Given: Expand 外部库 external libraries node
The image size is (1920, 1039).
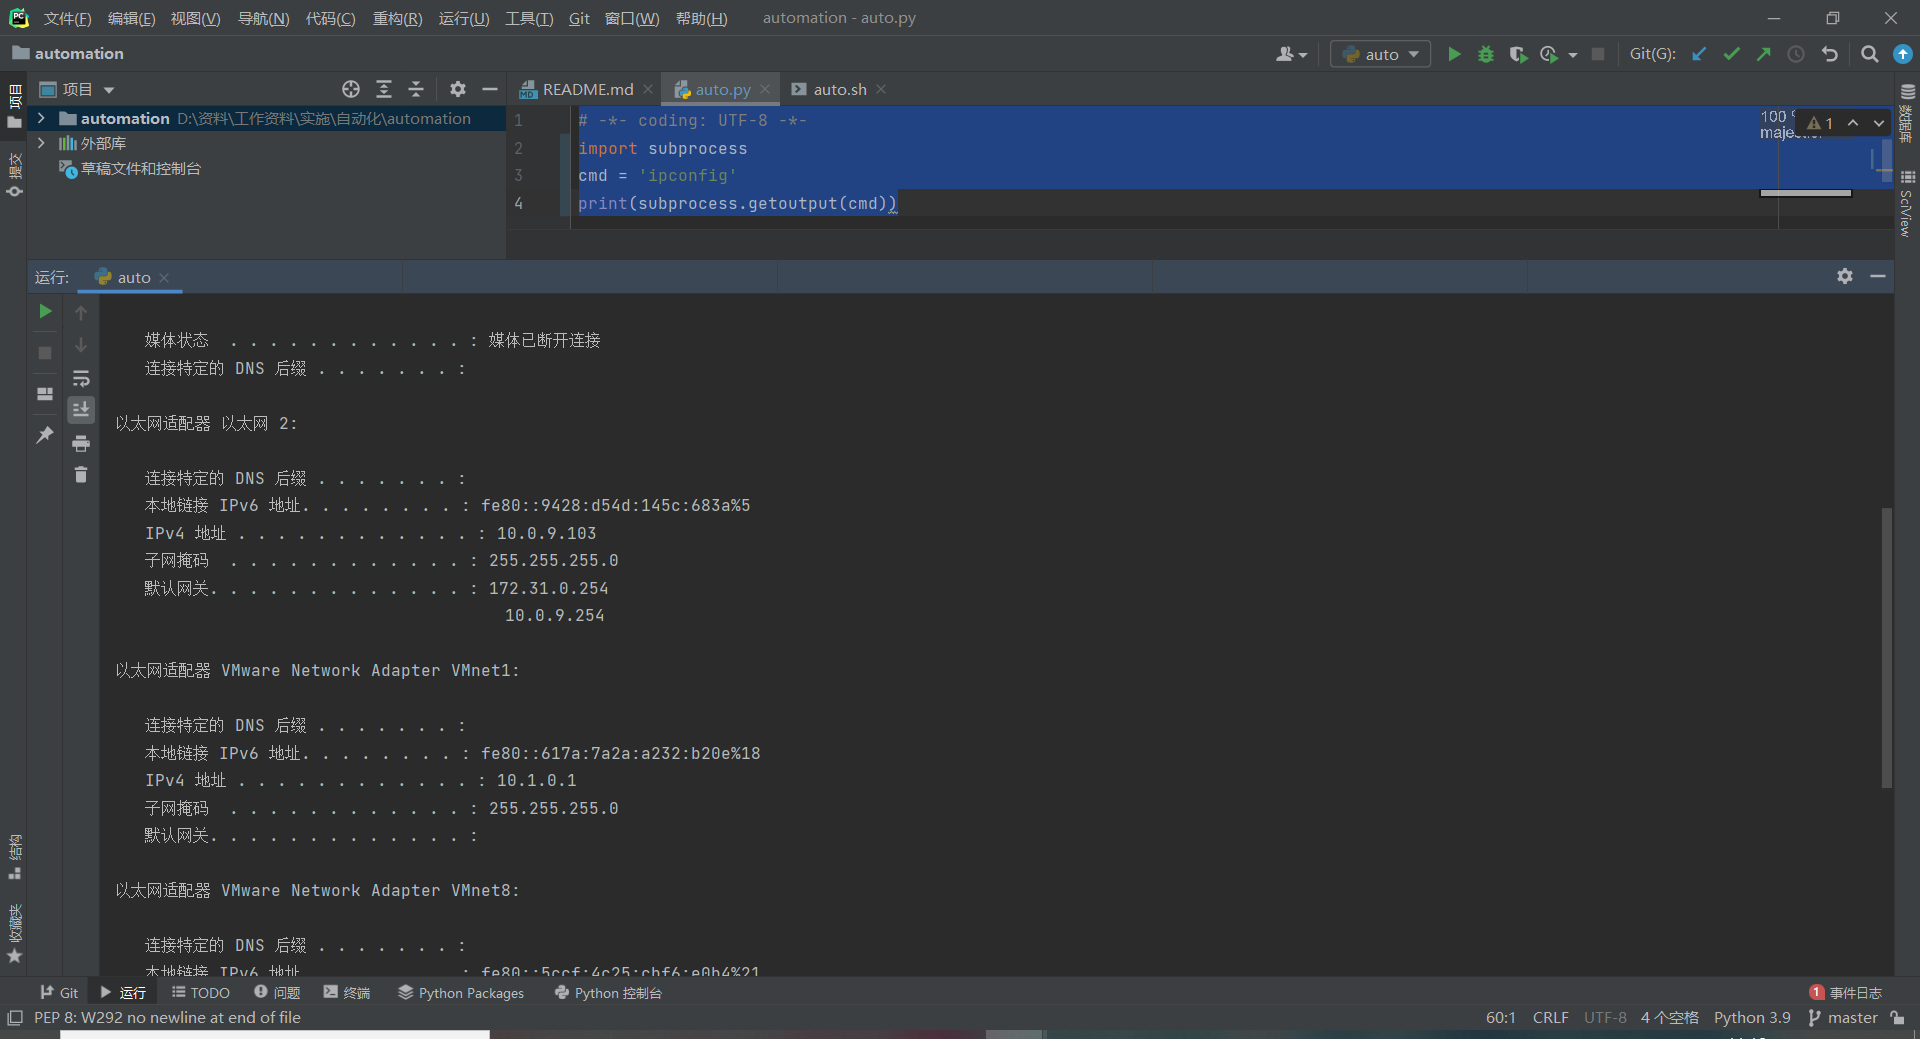Looking at the screenshot, I should pos(41,143).
